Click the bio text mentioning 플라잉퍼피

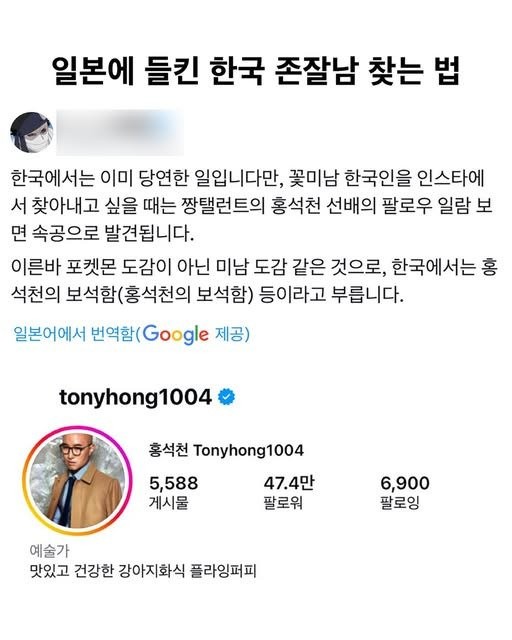click(x=143, y=571)
